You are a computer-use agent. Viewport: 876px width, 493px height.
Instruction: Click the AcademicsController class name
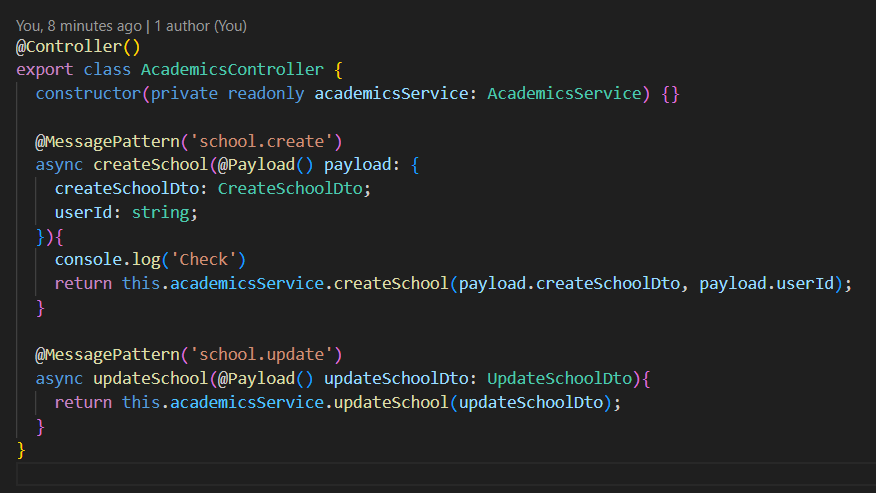click(232, 69)
